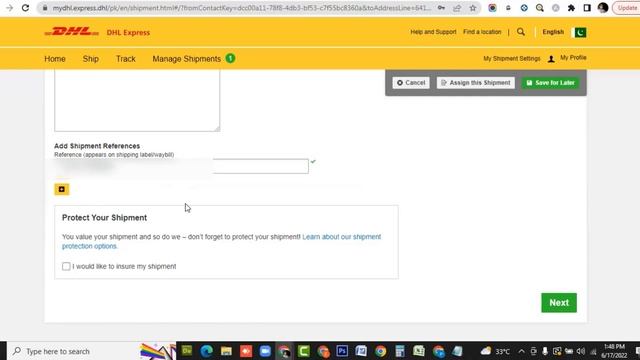Viewport: 640px width, 360px height.
Task: Click the browser address bar URL
Action: [242, 8]
